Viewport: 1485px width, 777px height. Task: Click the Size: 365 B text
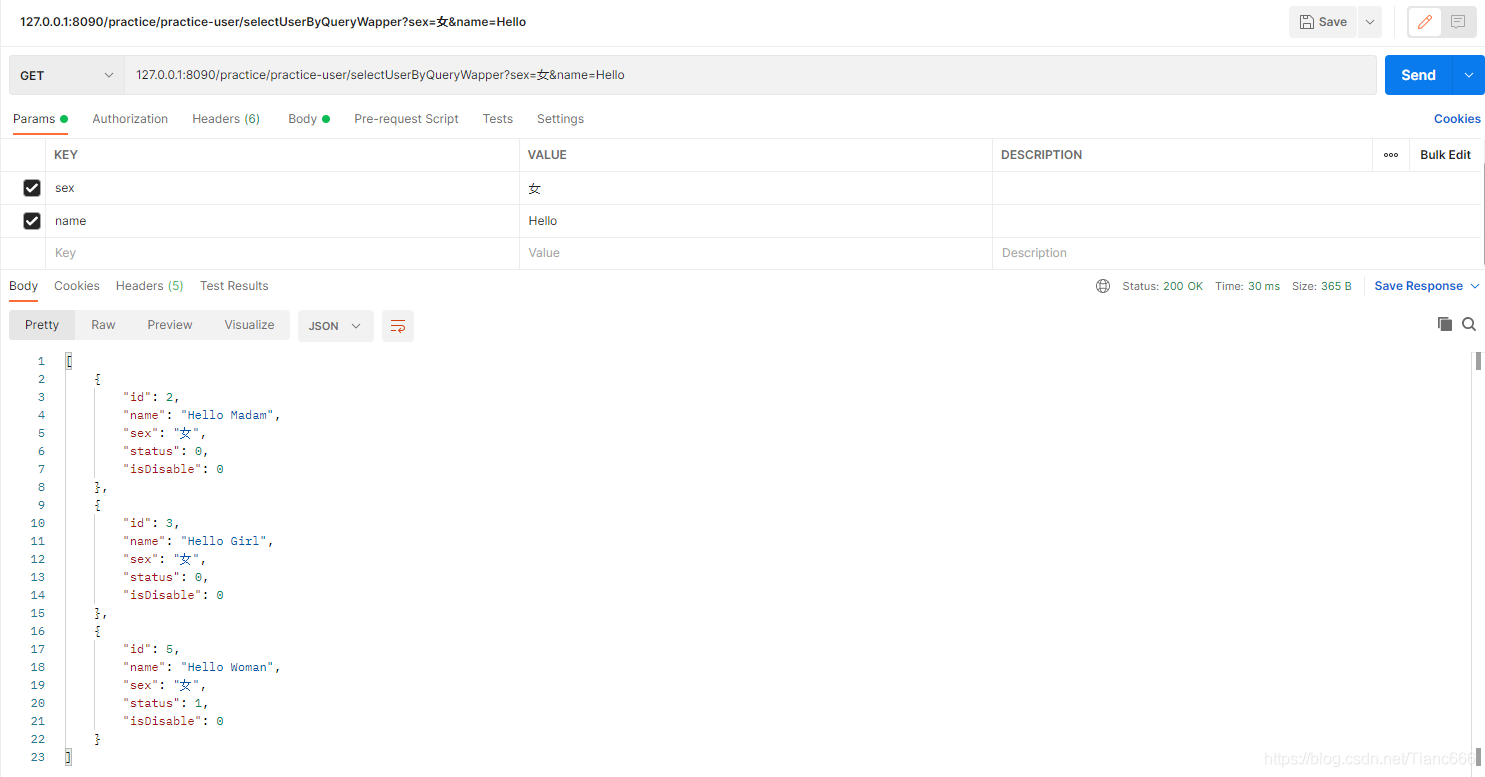pos(1322,286)
